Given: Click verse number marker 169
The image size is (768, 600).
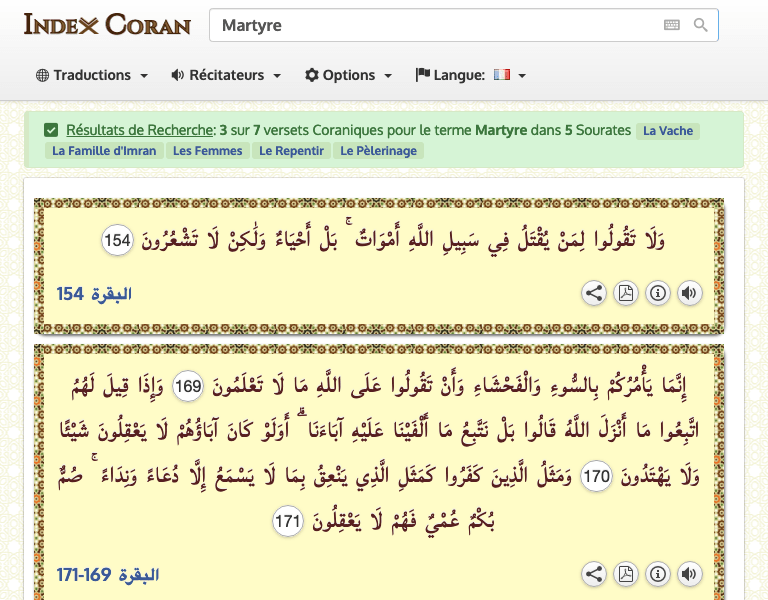Looking at the screenshot, I should 188,386.
